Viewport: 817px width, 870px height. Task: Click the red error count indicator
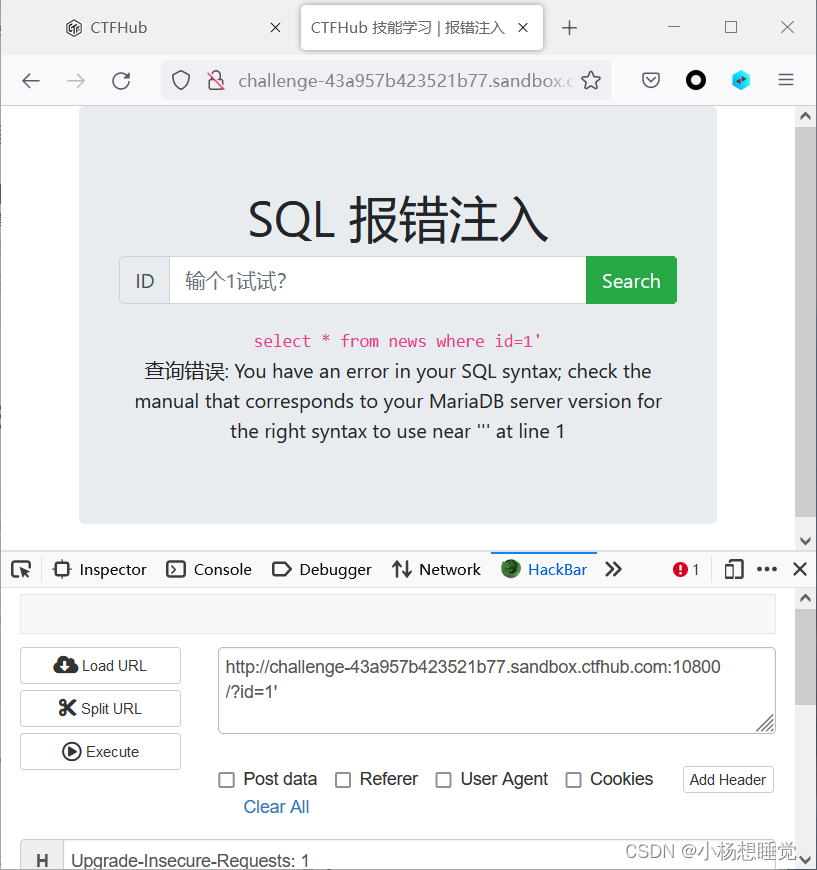tap(686, 569)
